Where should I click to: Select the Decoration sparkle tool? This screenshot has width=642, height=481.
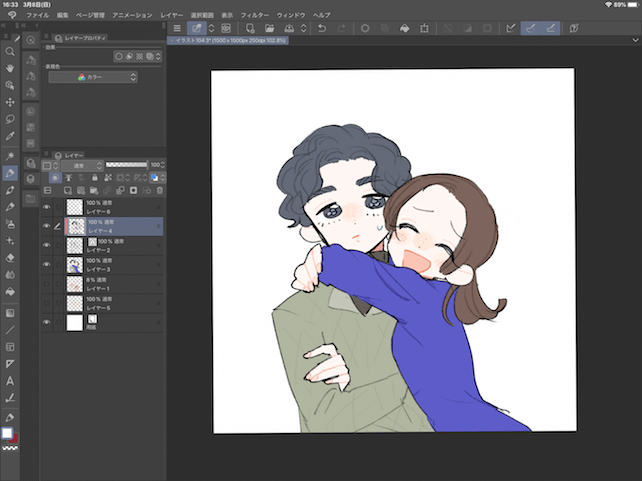10,241
